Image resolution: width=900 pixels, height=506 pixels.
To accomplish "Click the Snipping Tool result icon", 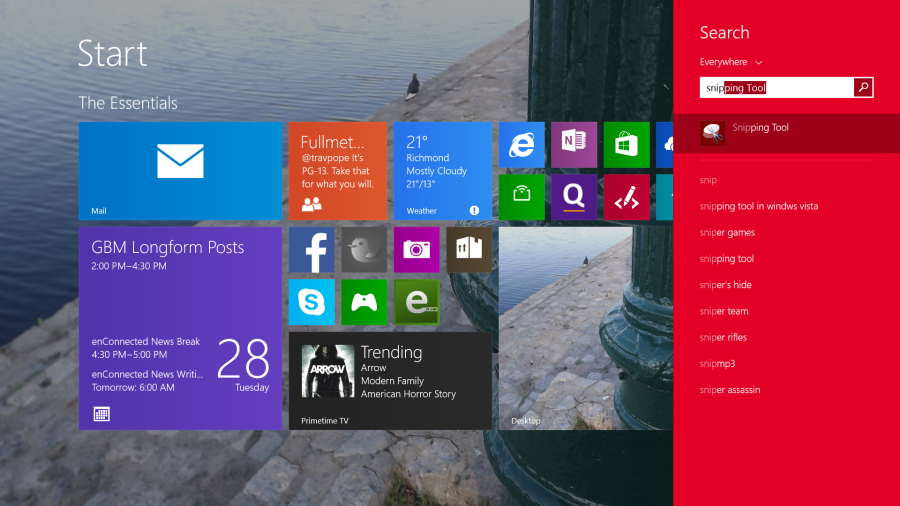I will click(x=712, y=133).
